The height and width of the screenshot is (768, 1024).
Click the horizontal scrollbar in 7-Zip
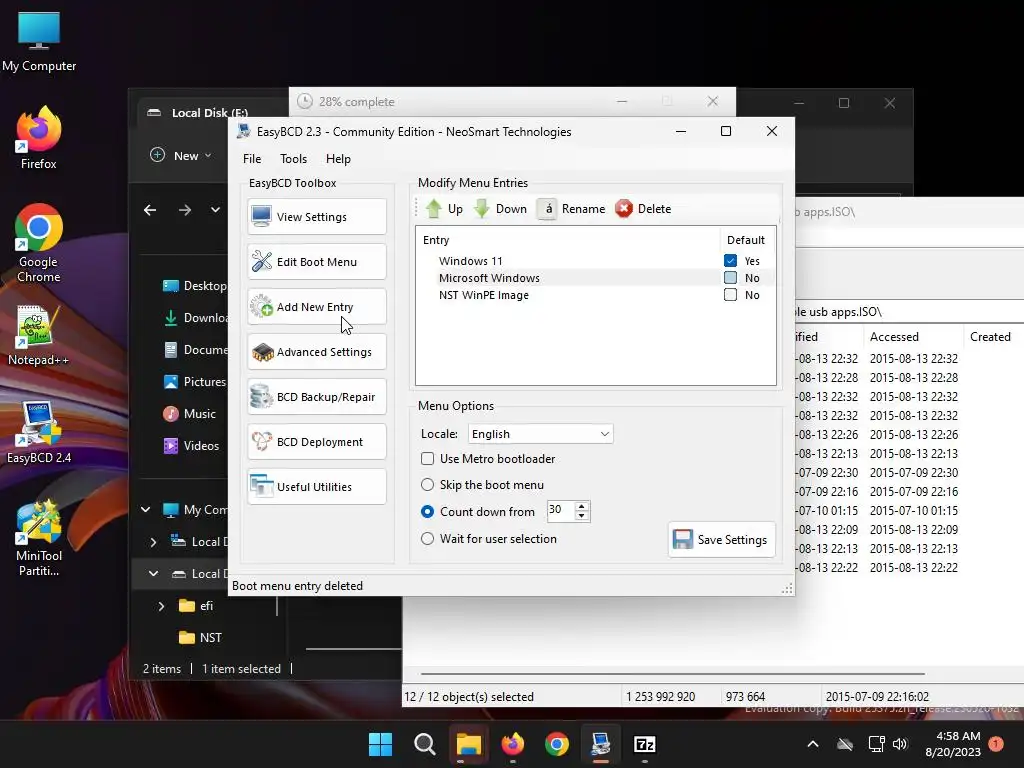[673, 673]
